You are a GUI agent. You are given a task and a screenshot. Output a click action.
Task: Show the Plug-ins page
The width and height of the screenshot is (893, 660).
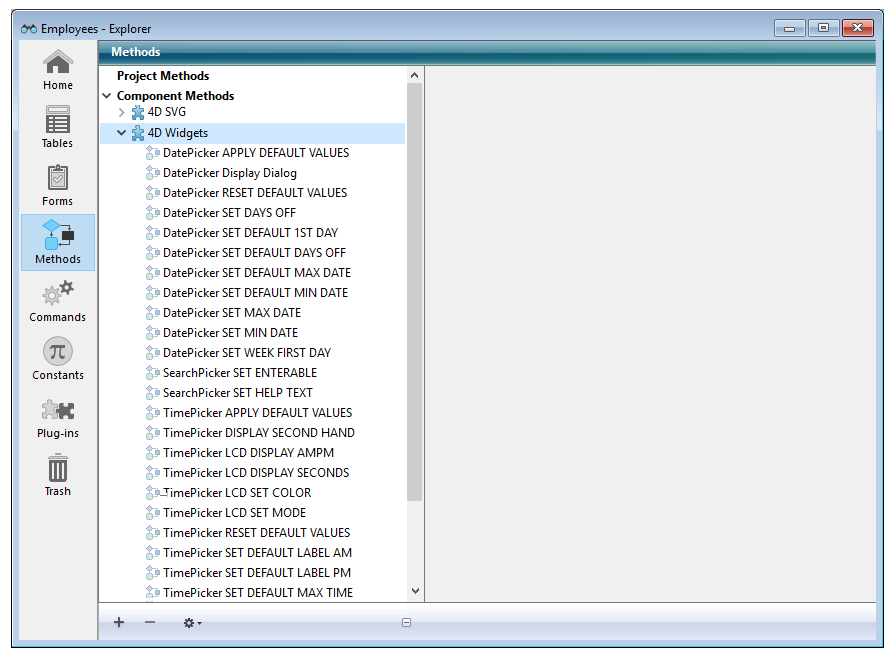coord(58,416)
